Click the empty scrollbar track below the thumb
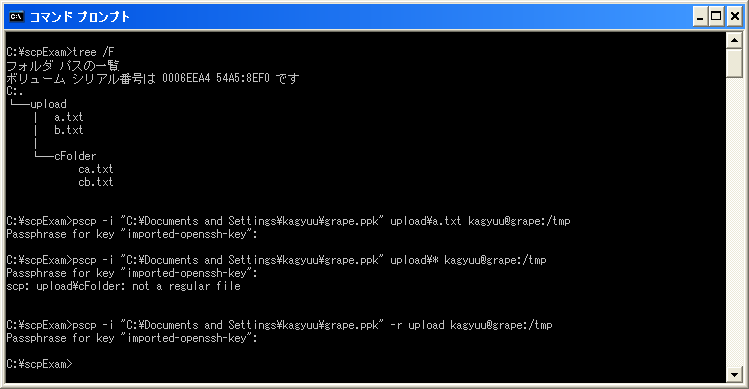Viewport: 749px width, 389px height. (734, 220)
